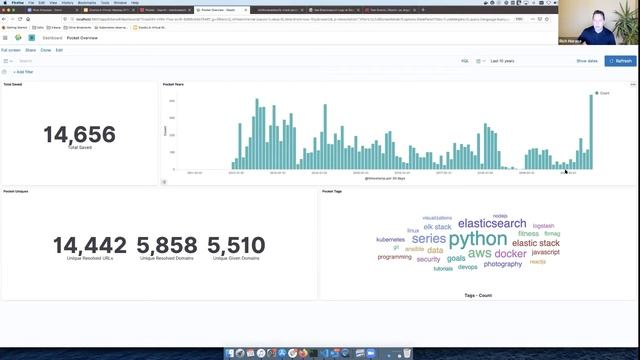
Task: Open the Trash in the Dock
Action: [407, 353]
